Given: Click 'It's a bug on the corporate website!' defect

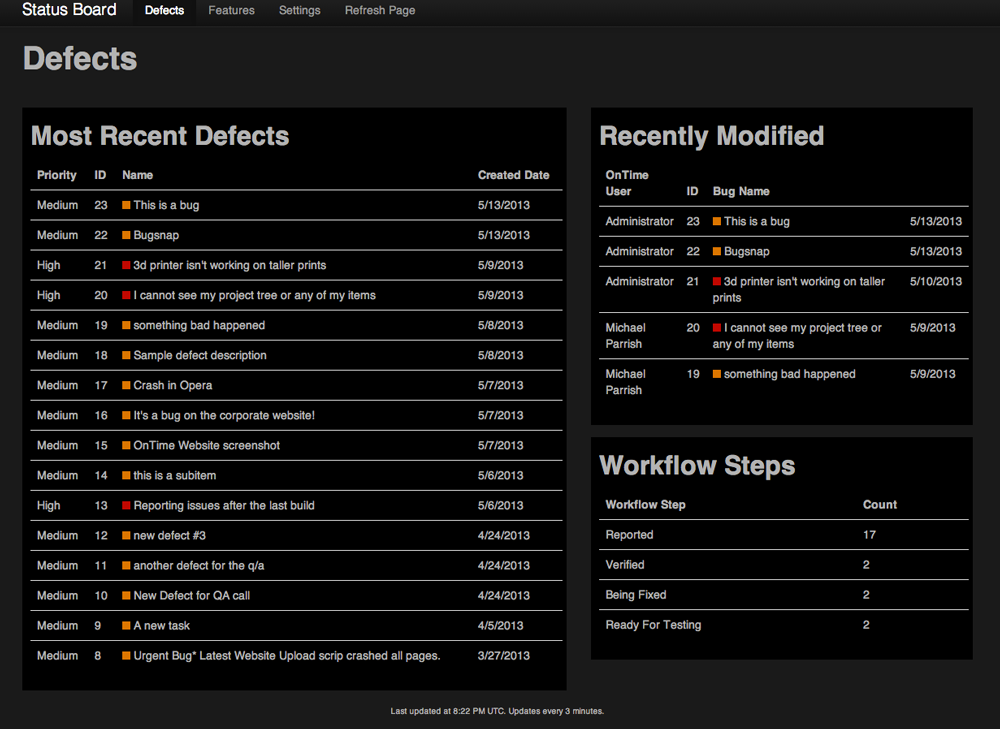Looking at the screenshot, I should (x=224, y=415).
